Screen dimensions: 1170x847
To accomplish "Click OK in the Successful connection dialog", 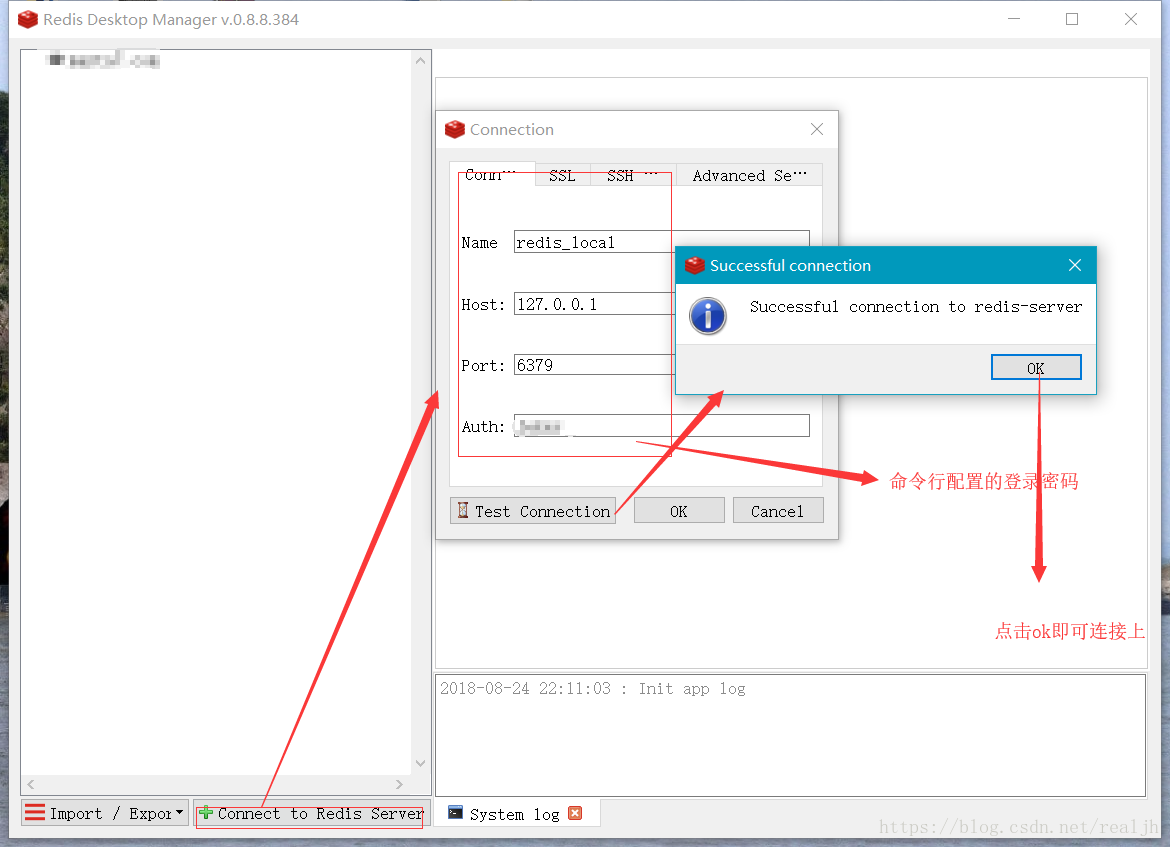I will pos(1036,367).
